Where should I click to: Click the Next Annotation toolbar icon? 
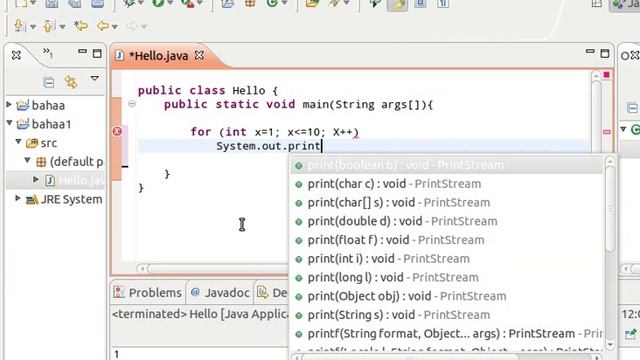(18, 26)
